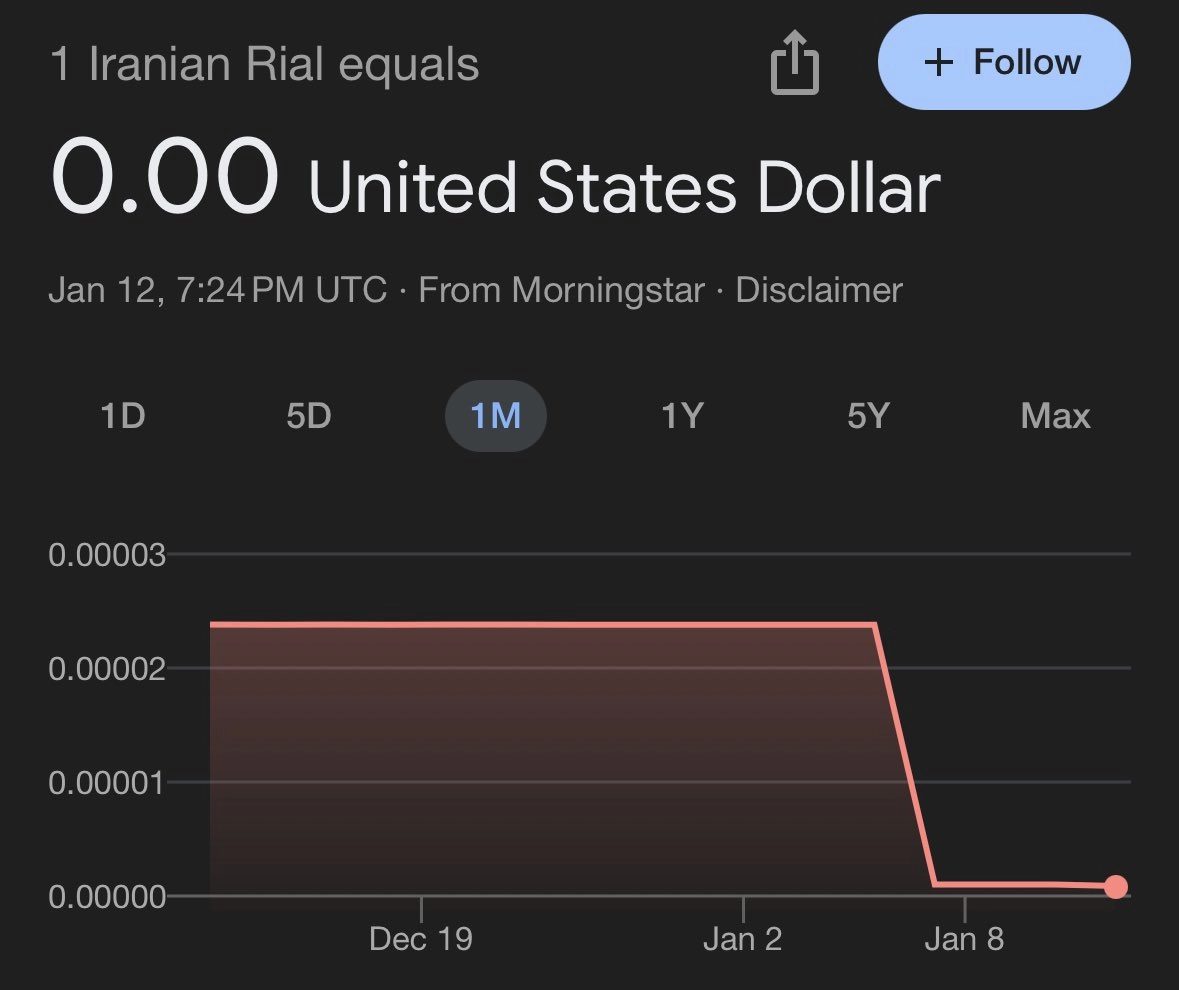Image resolution: width=1179 pixels, height=990 pixels.
Task: Show the Max time range
Action: (1055, 415)
